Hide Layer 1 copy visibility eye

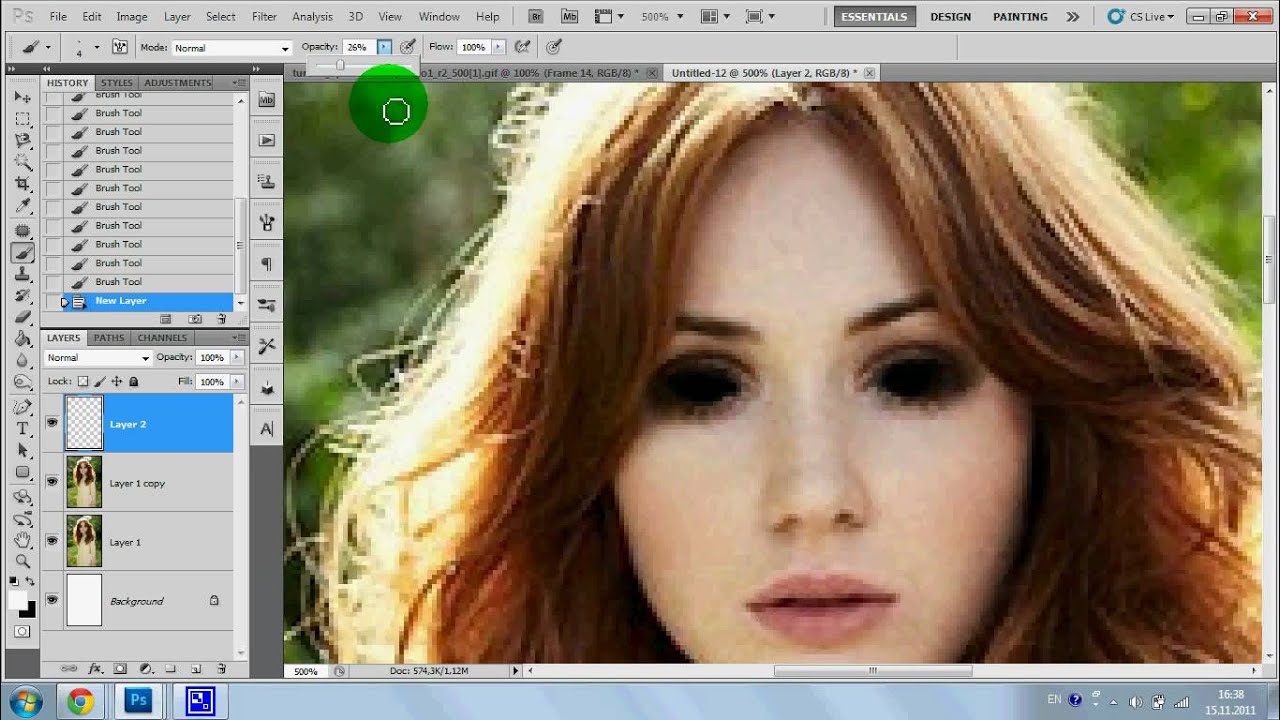pos(52,482)
